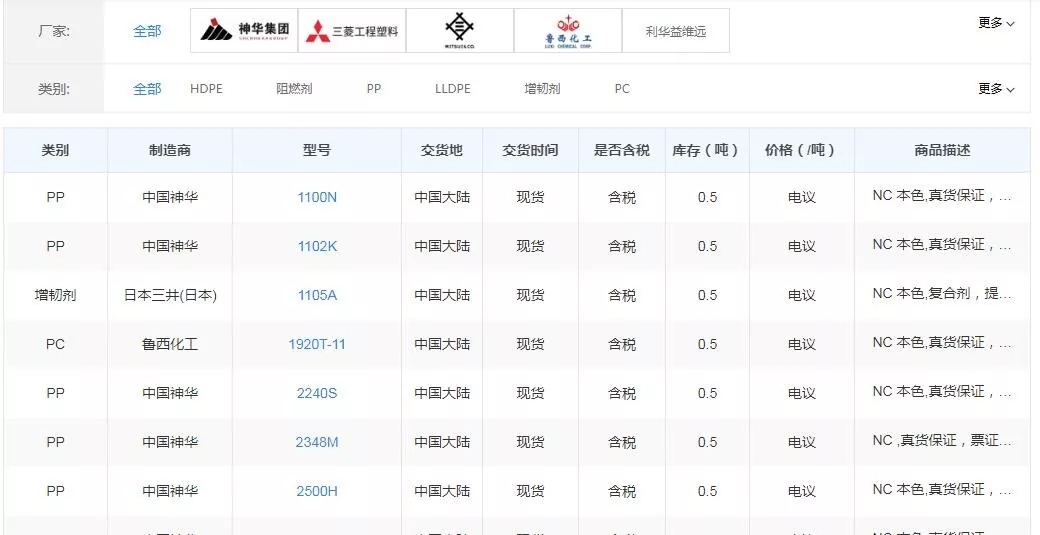Select the 神华集团 manufacturer logo

click(x=244, y=31)
